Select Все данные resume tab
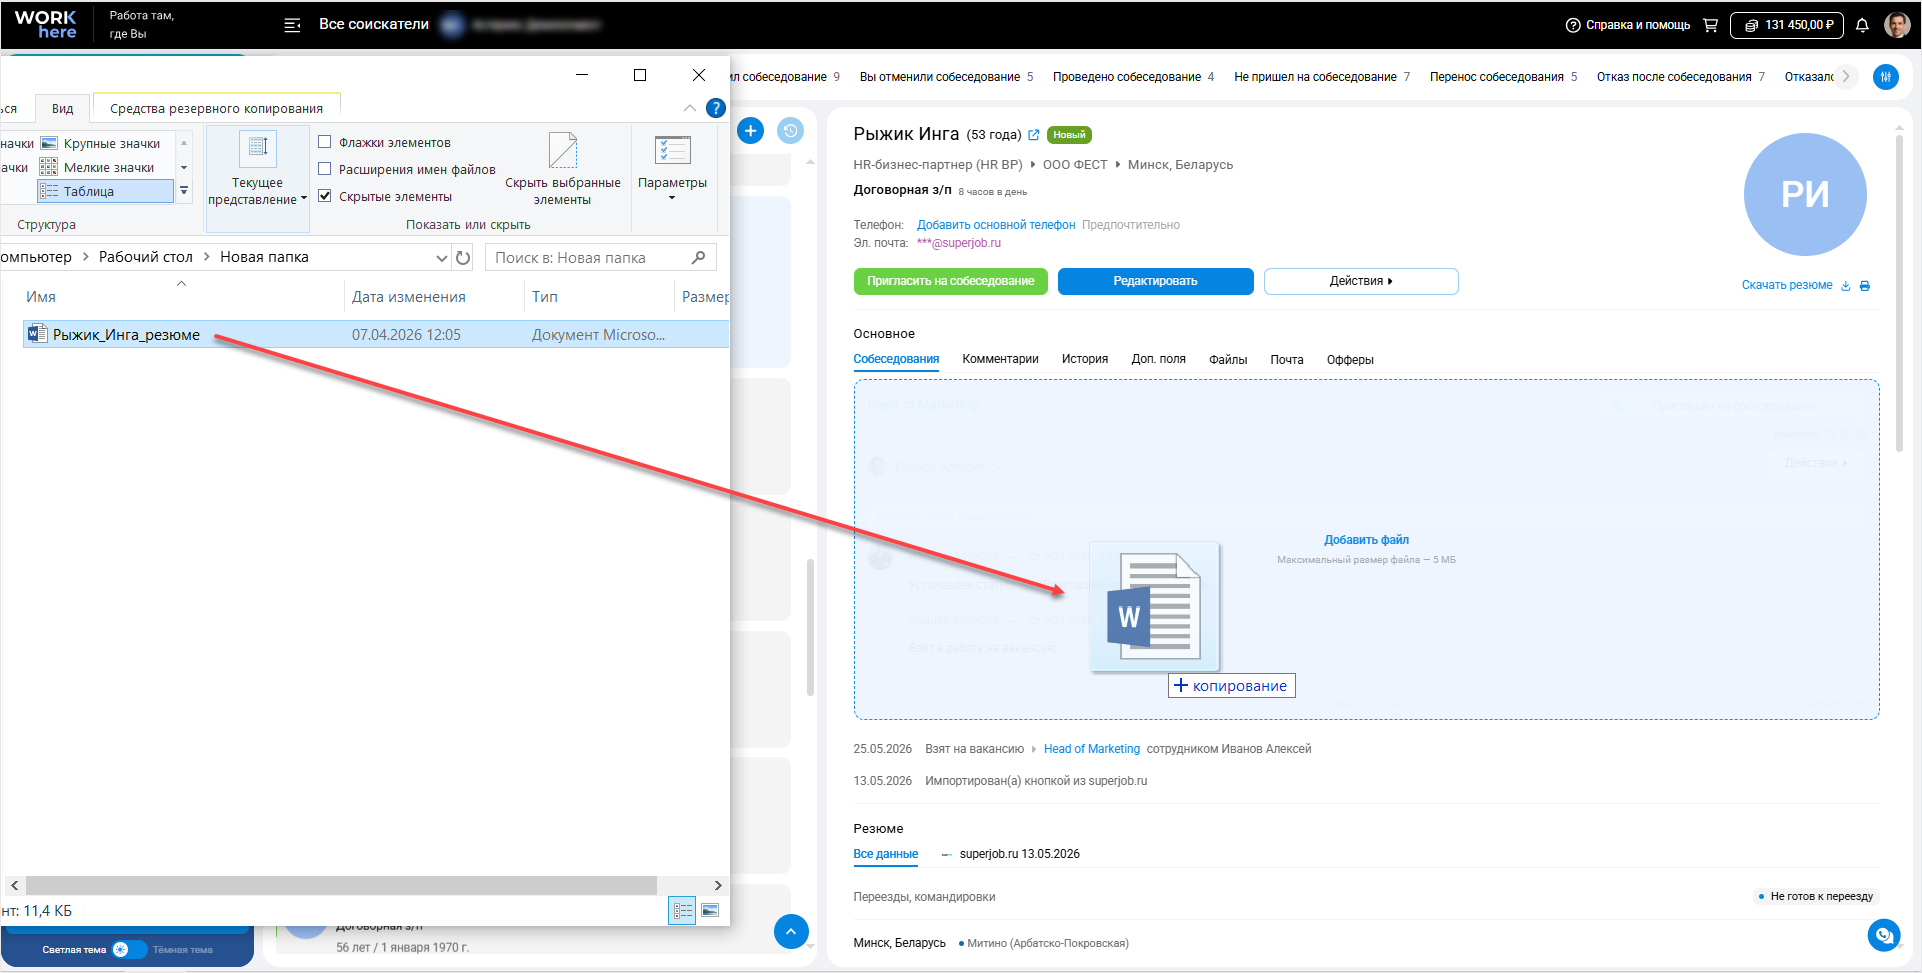1922x973 pixels. click(885, 854)
